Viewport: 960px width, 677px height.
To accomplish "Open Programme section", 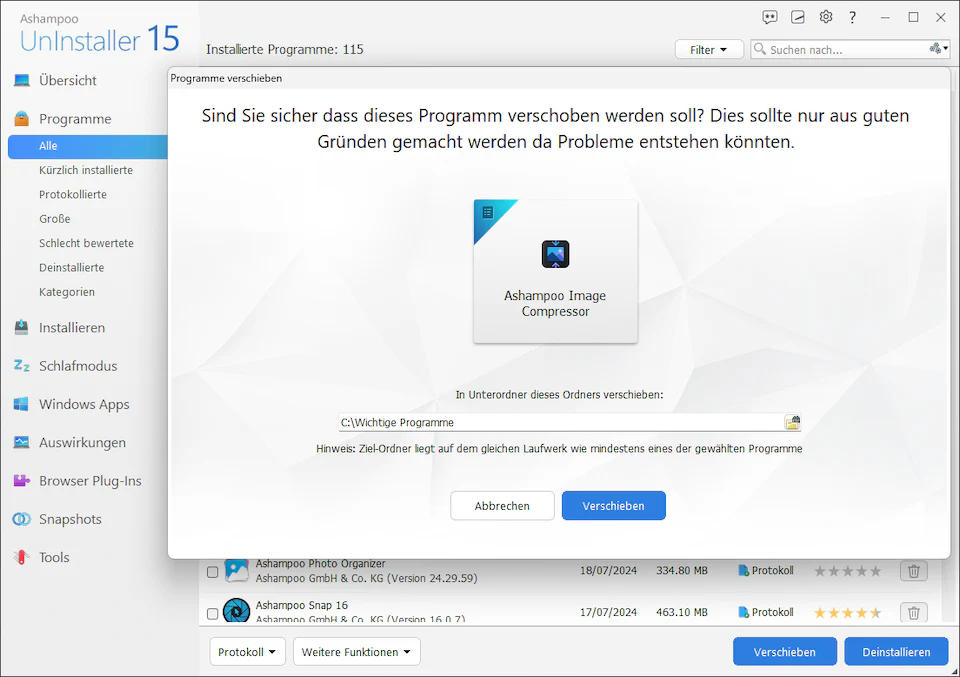I will point(75,119).
